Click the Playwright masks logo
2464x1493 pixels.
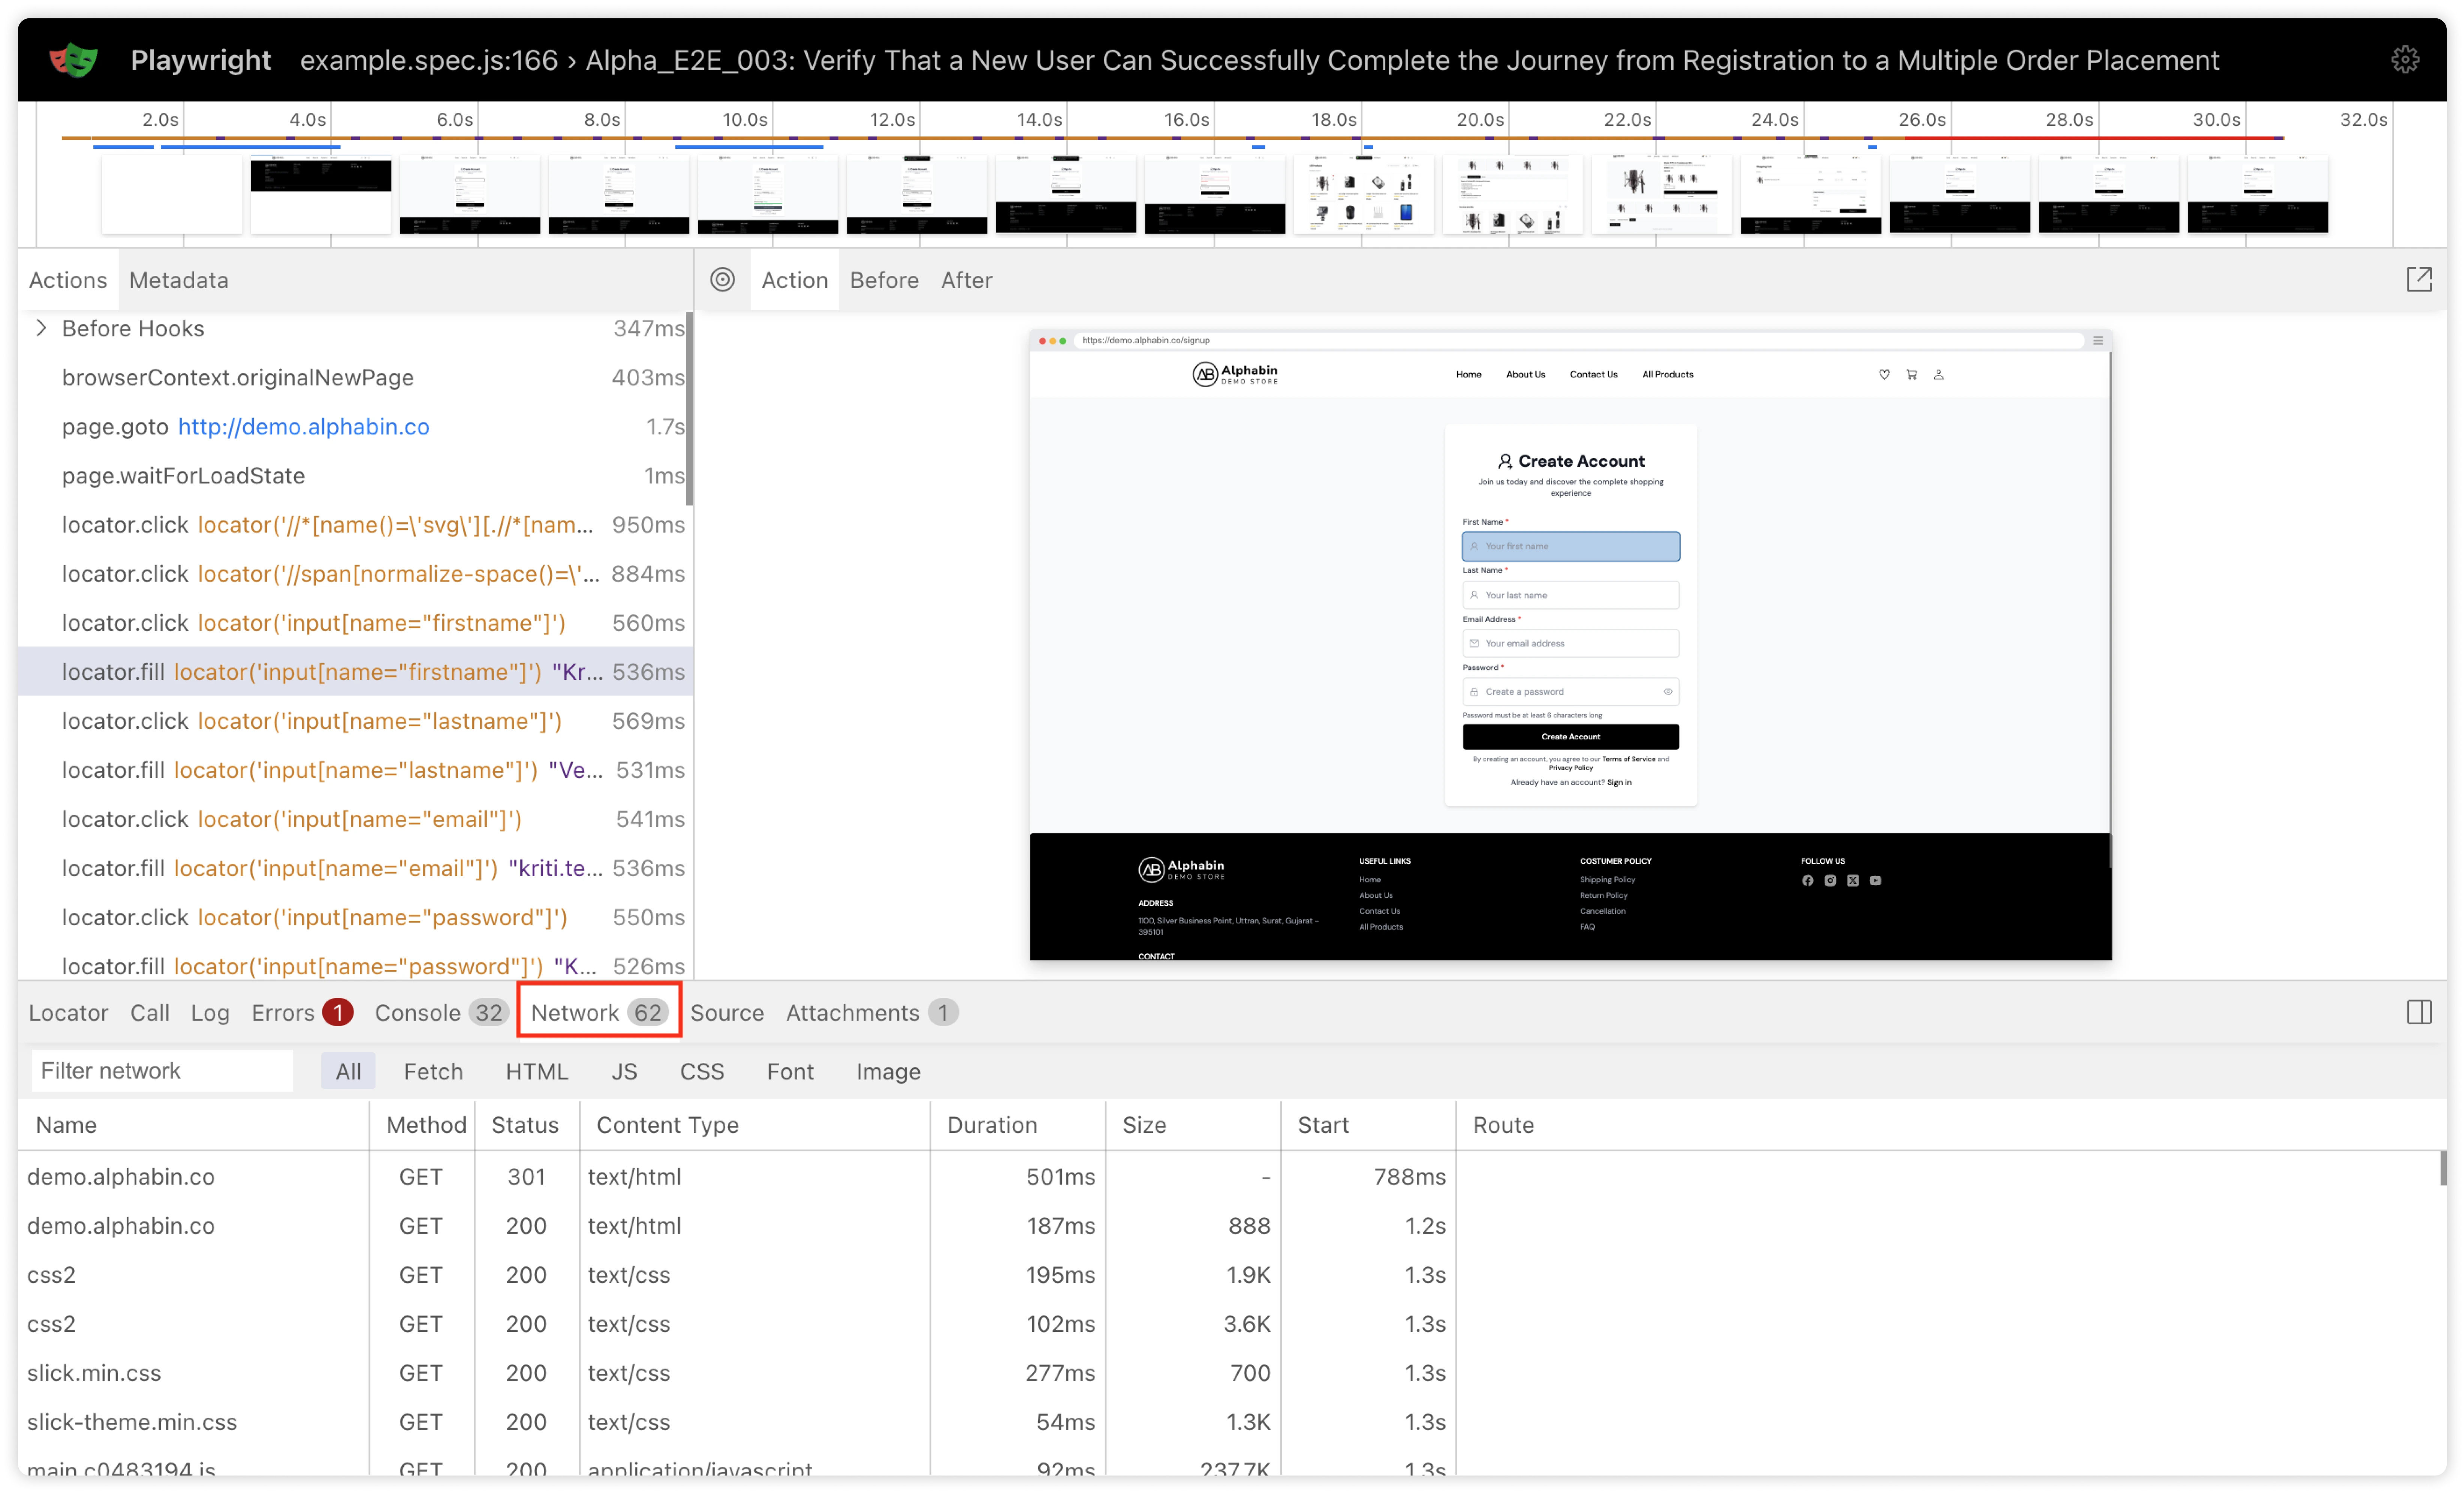73,60
